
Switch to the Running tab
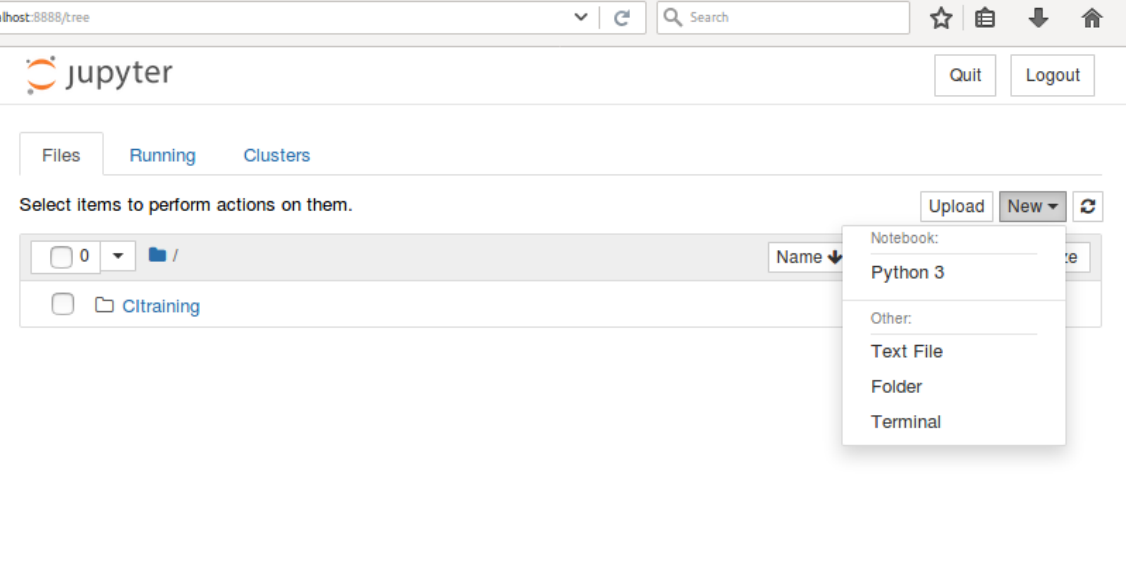coord(162,155)
